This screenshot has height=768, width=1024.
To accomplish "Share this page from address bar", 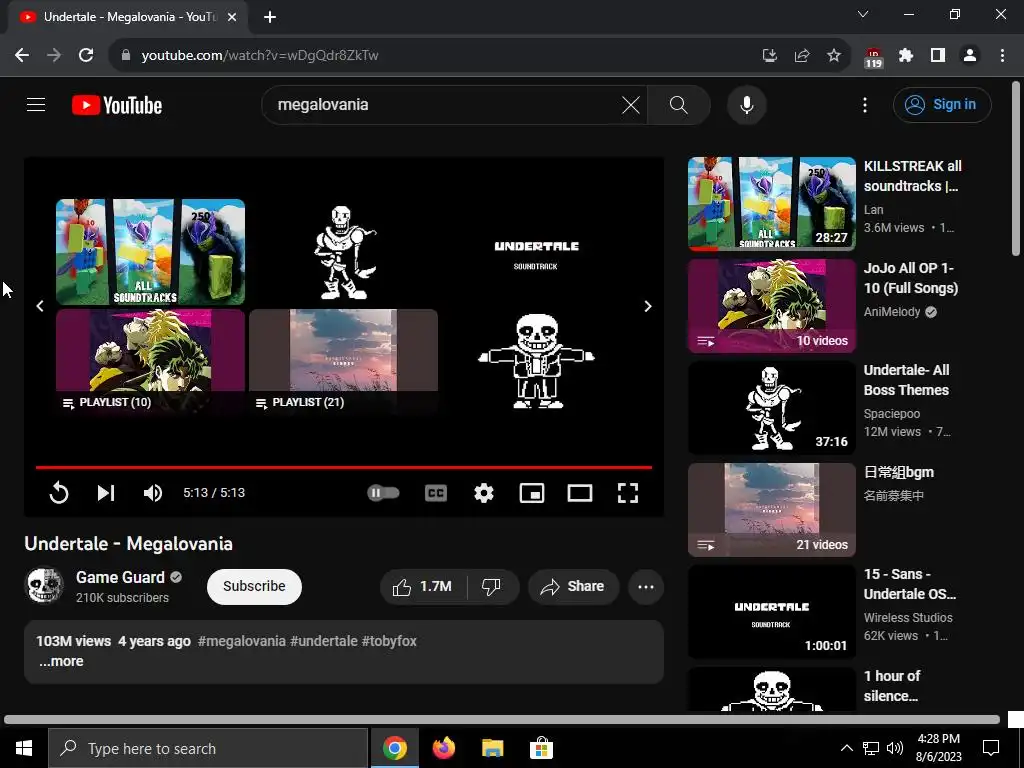I will (x=802, y=55).
